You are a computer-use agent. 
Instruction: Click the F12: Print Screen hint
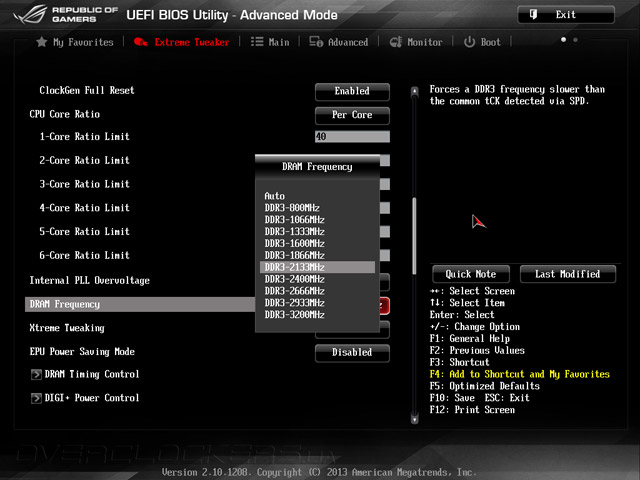point(472,410)
